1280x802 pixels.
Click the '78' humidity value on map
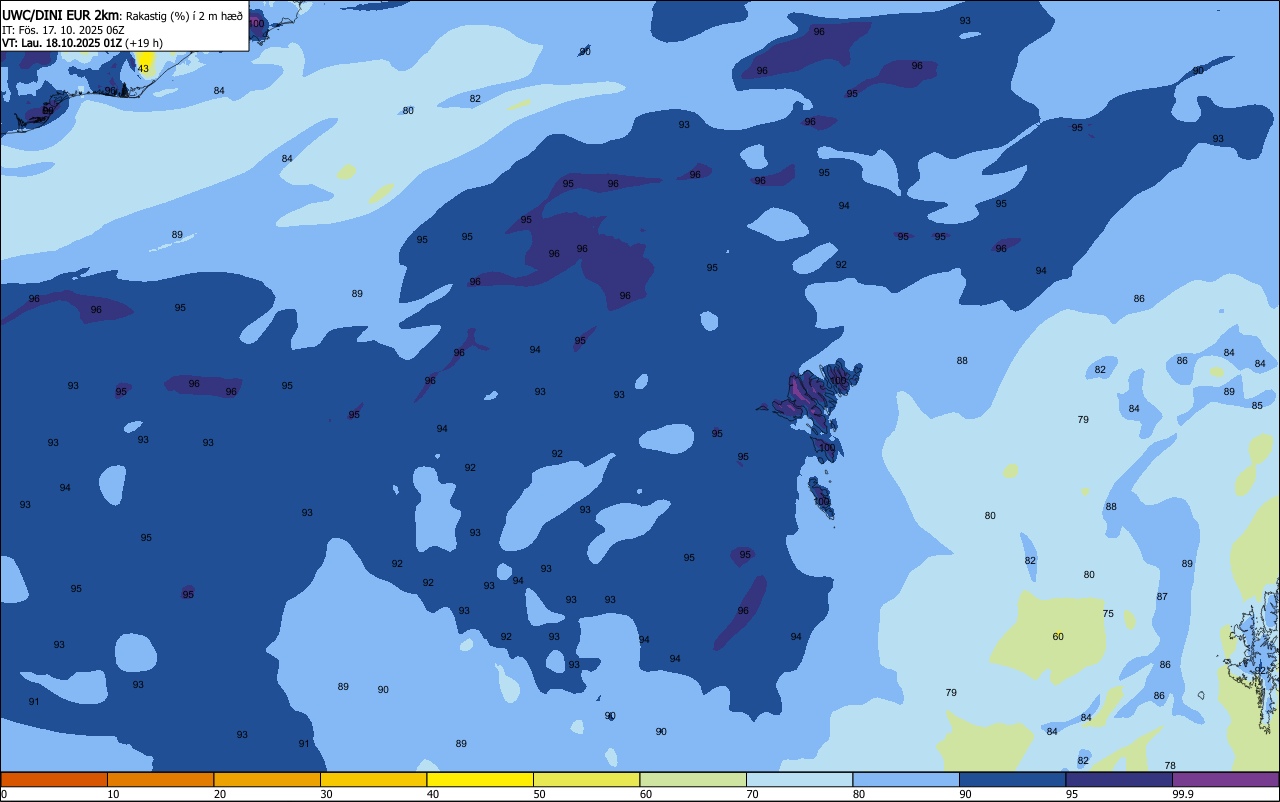click(1170, 765)
